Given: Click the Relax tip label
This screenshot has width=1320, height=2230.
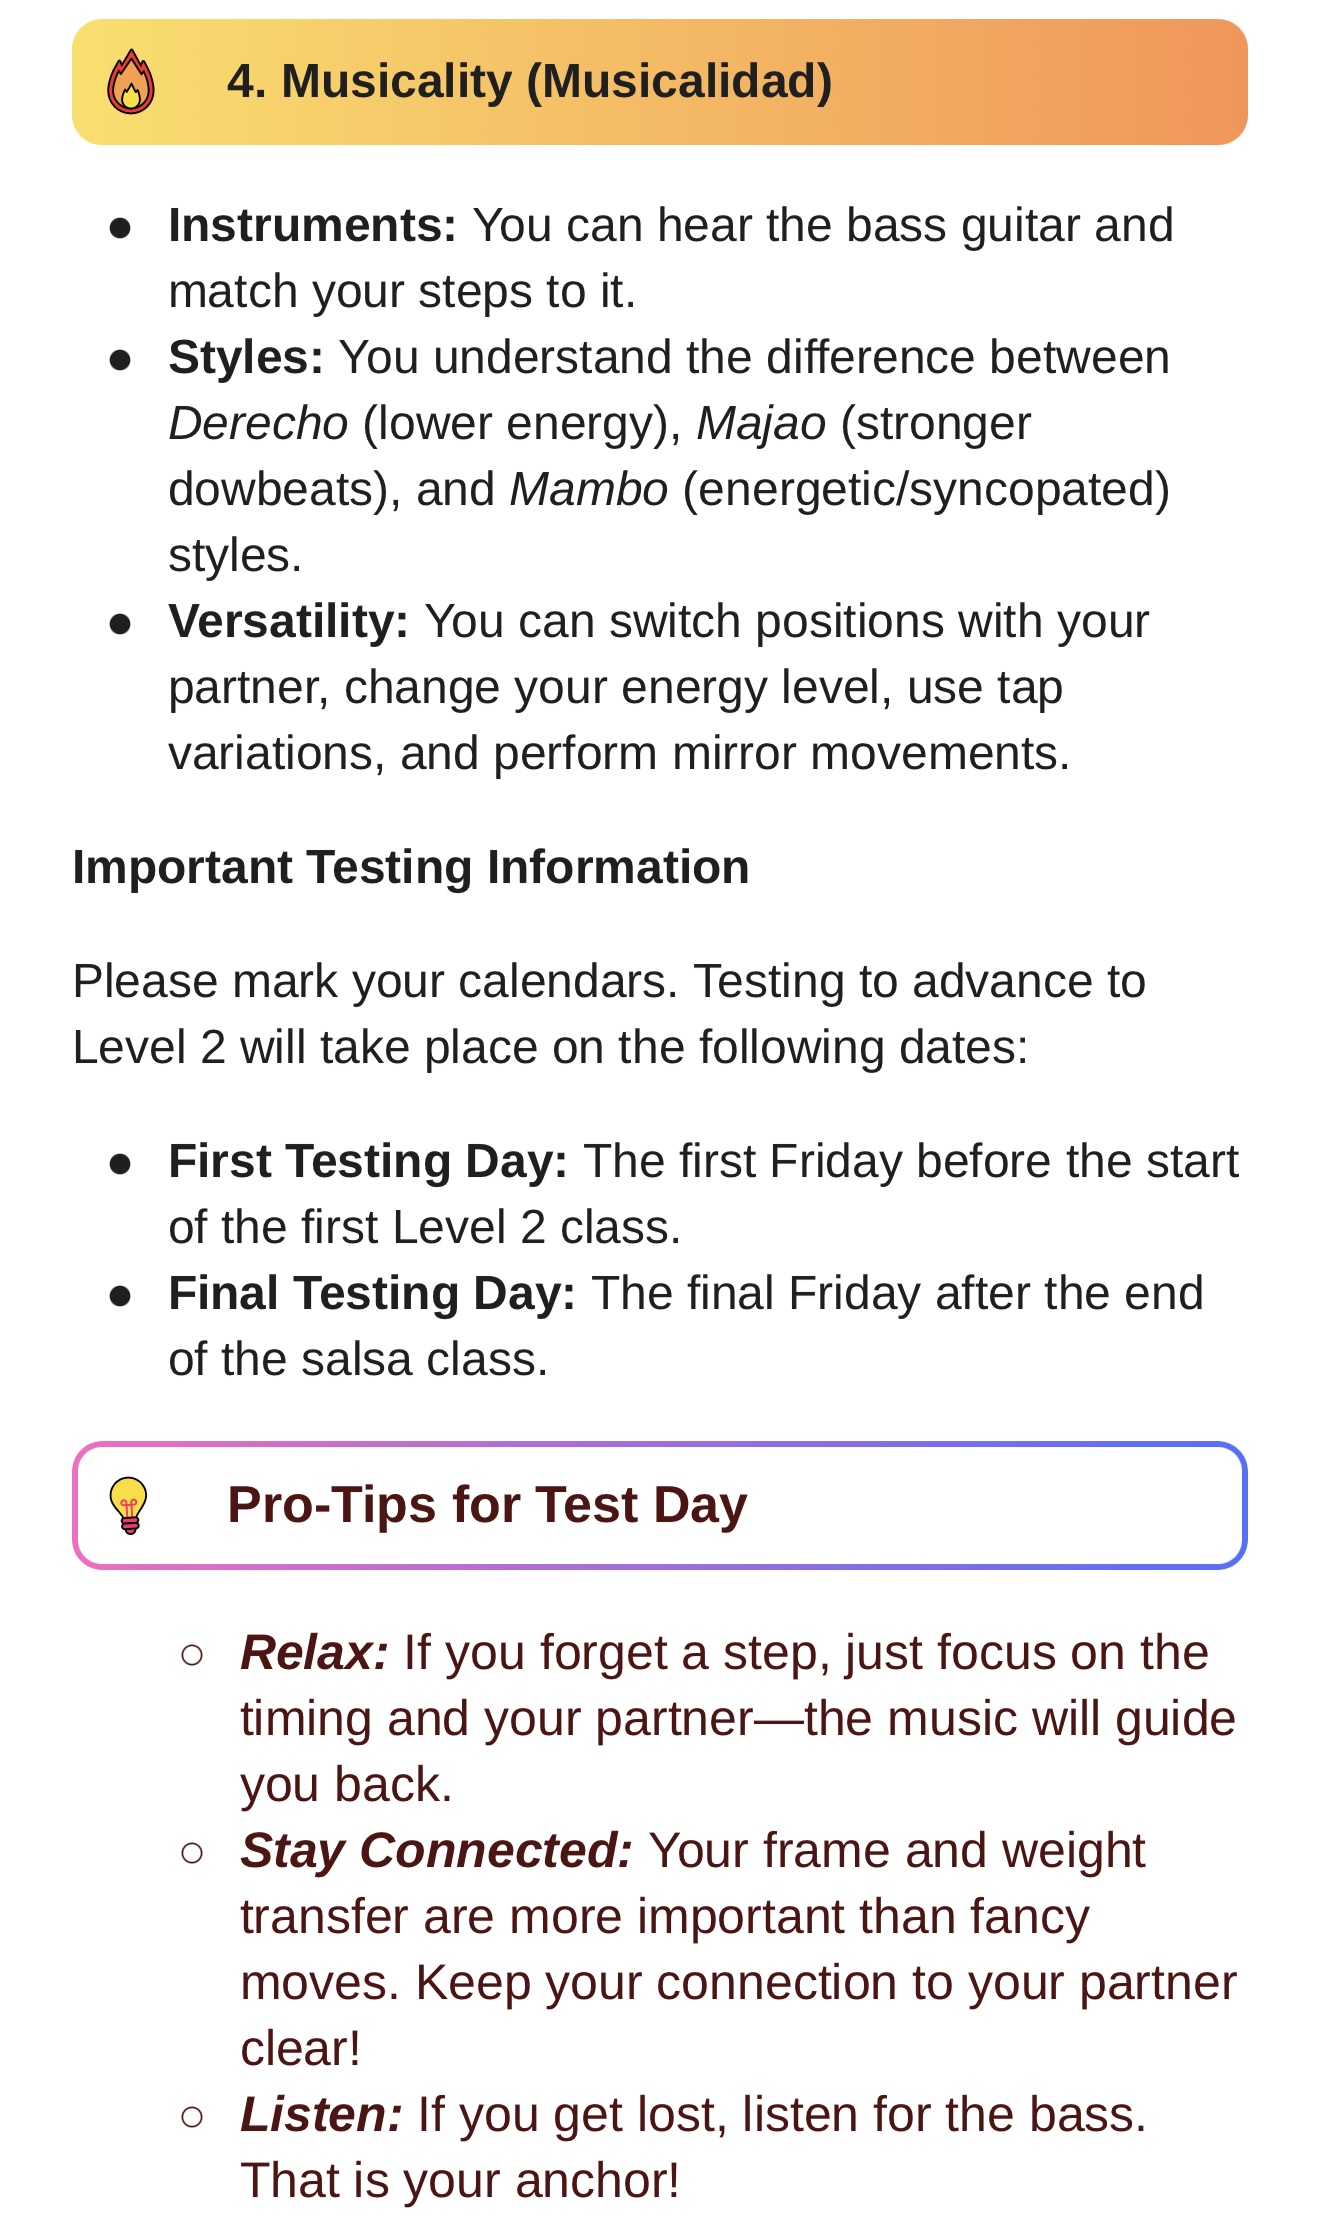Looking at the screenshot, I should pos(314,1653).
